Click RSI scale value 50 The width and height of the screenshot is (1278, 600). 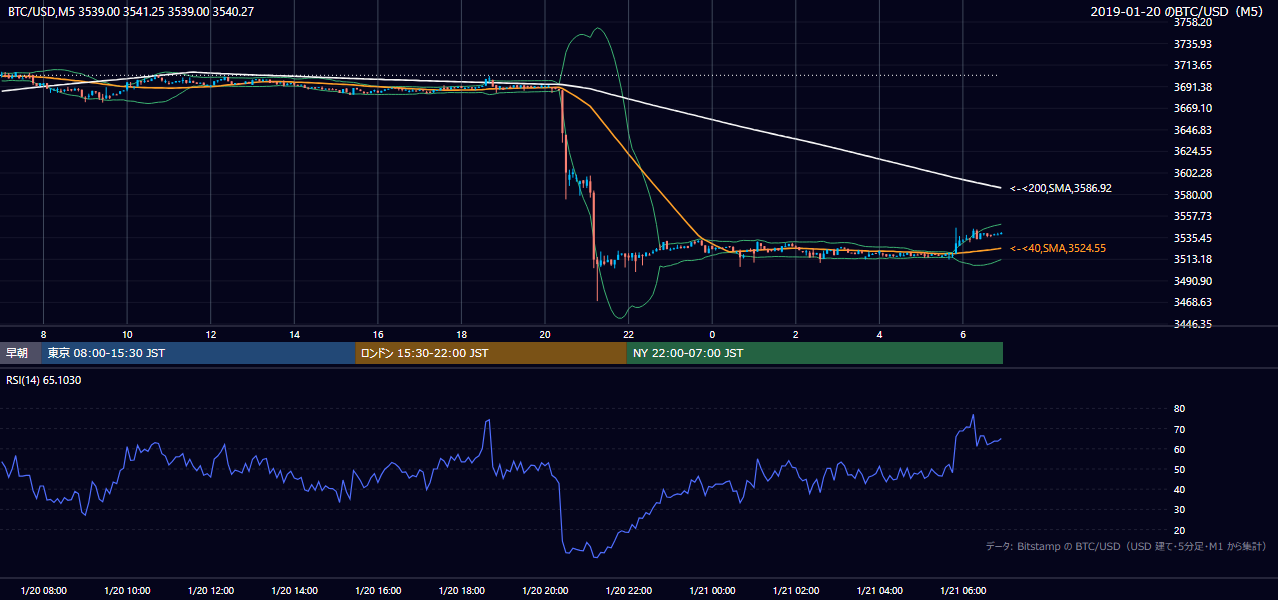point(1179,469)
